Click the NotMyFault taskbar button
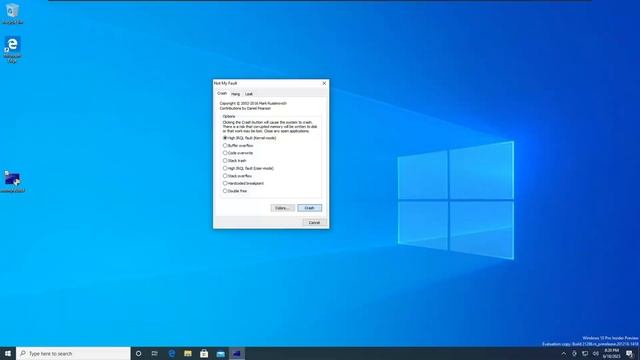The width and height of the screenshot is (640, 360). (x=237, y=353)
